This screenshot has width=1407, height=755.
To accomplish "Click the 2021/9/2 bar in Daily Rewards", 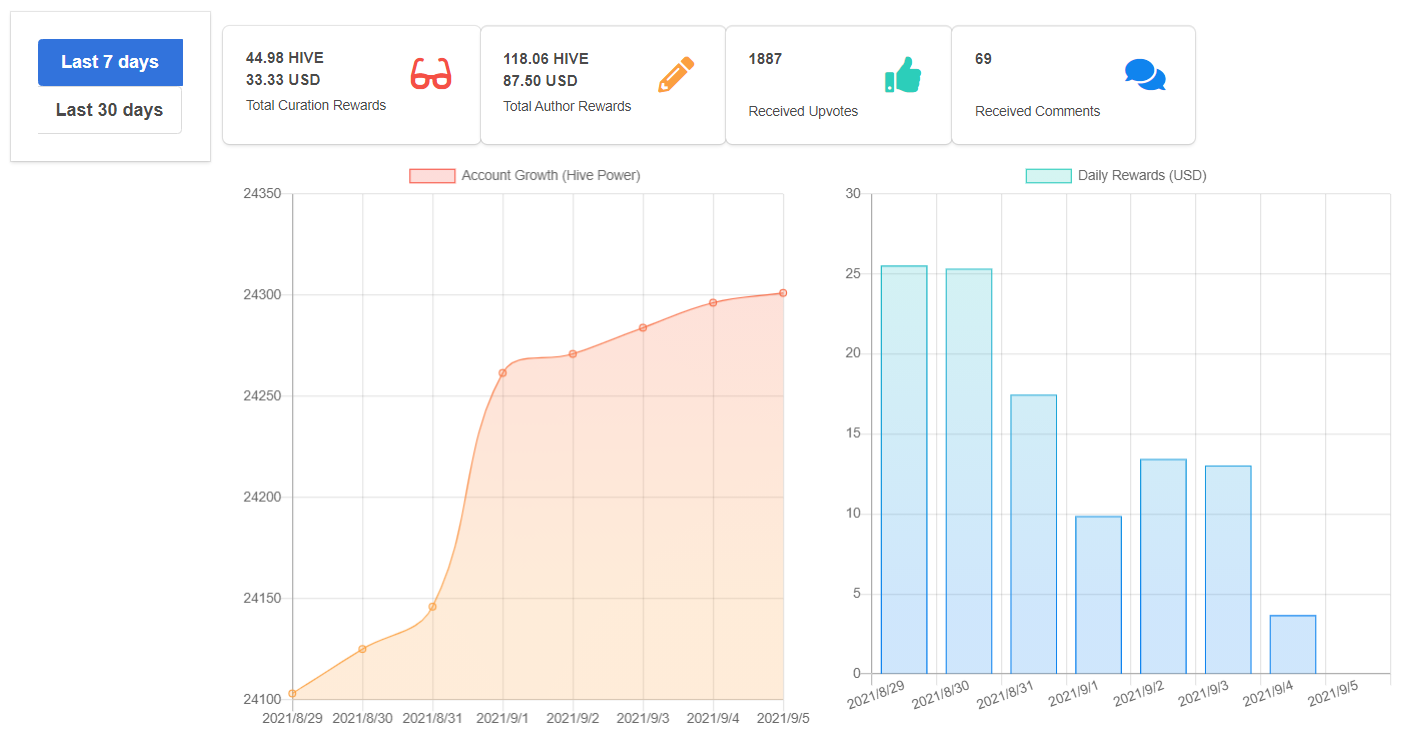I will coord(1163,567).
